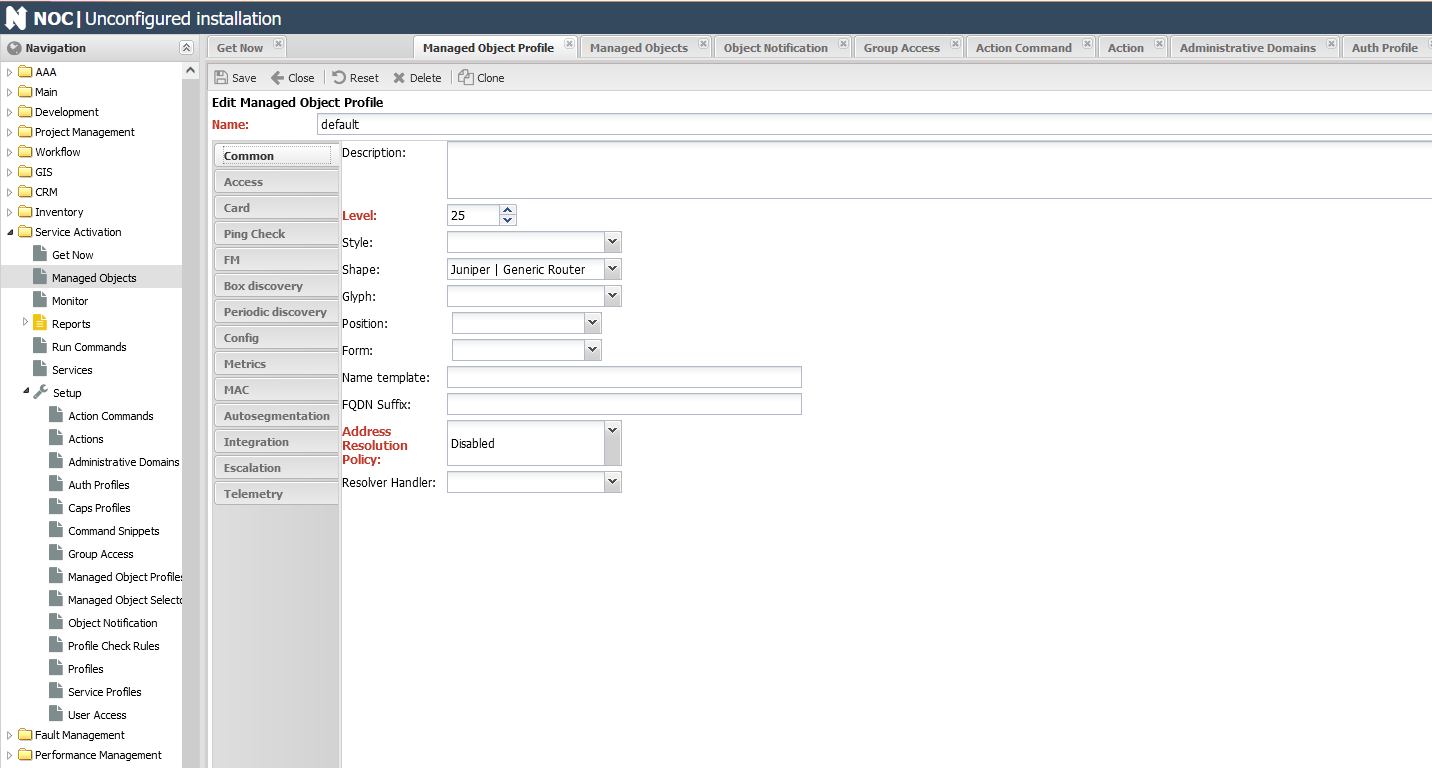Click the Close arrow toolbar button

(292, 78)
